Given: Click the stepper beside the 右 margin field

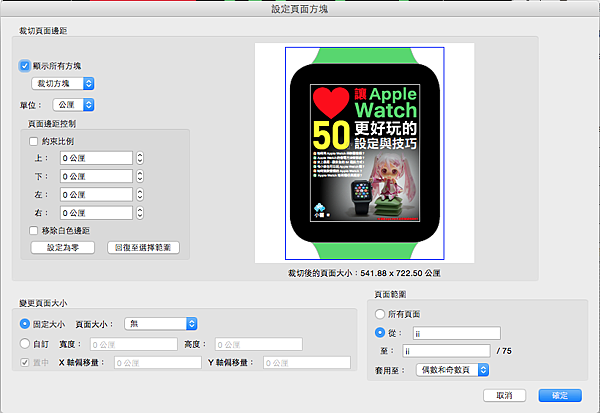Looking at the screenshot, I should coord(140,213).
